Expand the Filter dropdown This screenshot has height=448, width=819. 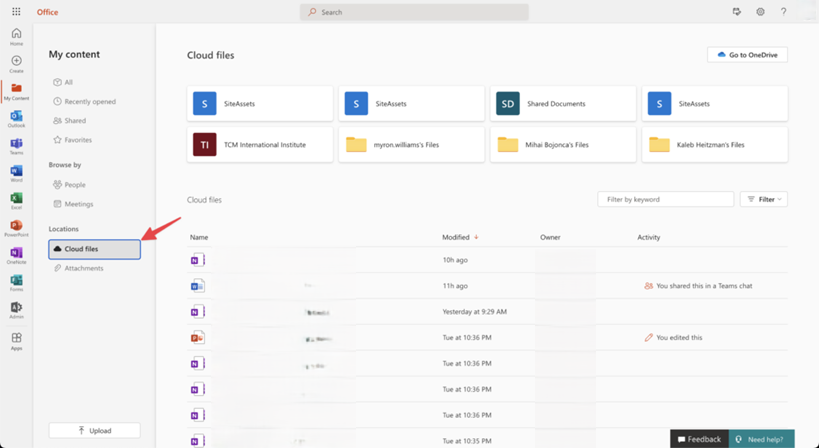click(x=764, y=200)
